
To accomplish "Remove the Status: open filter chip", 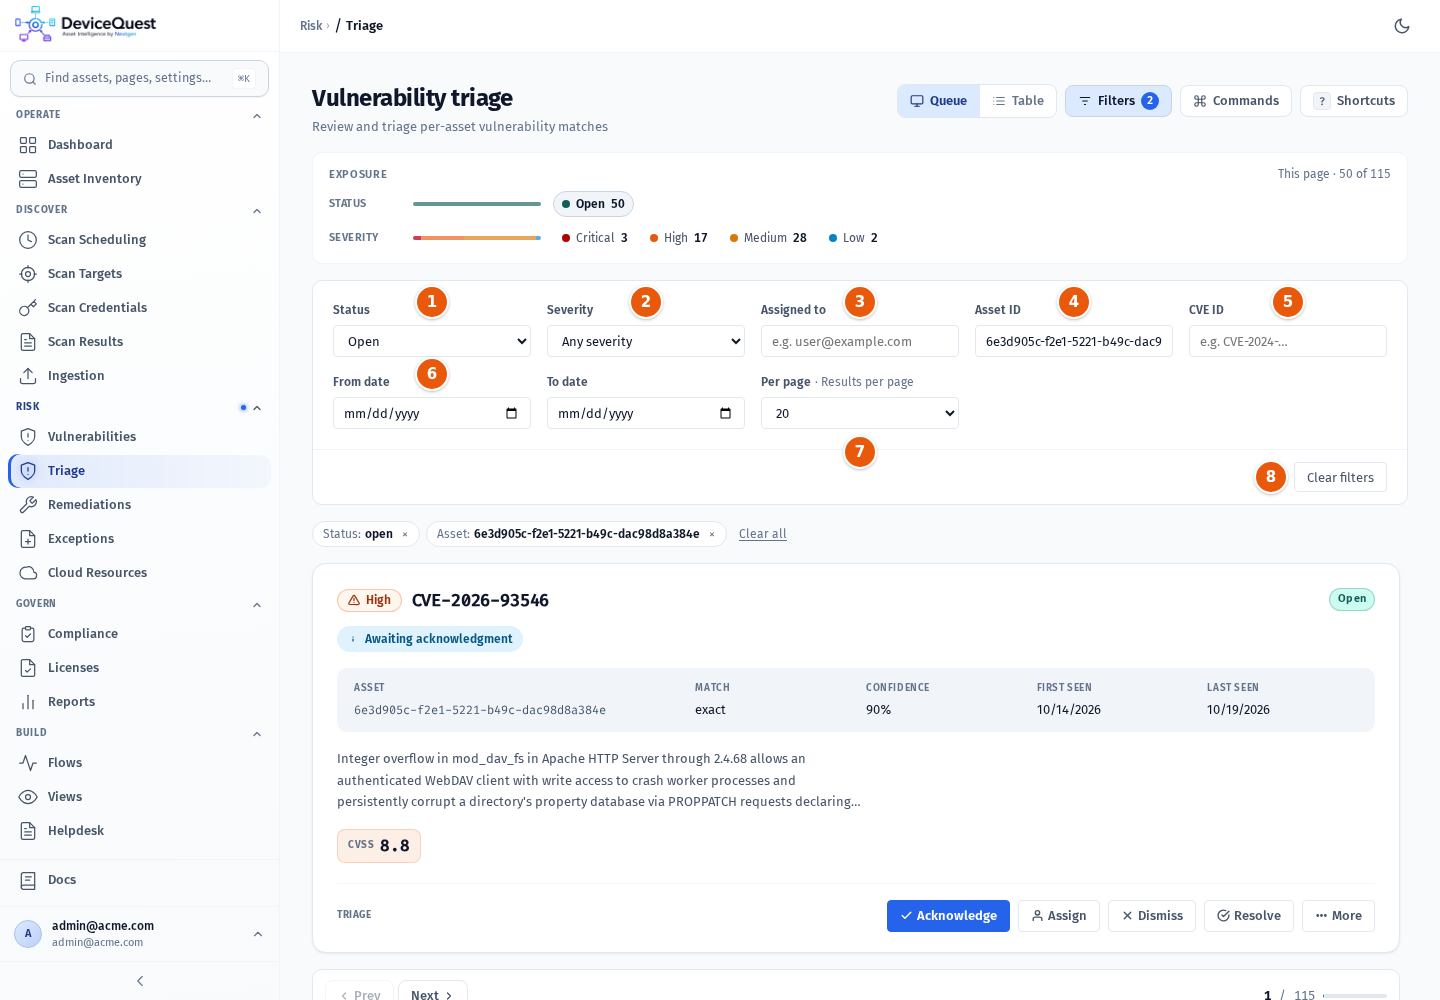I will point(405,534).
